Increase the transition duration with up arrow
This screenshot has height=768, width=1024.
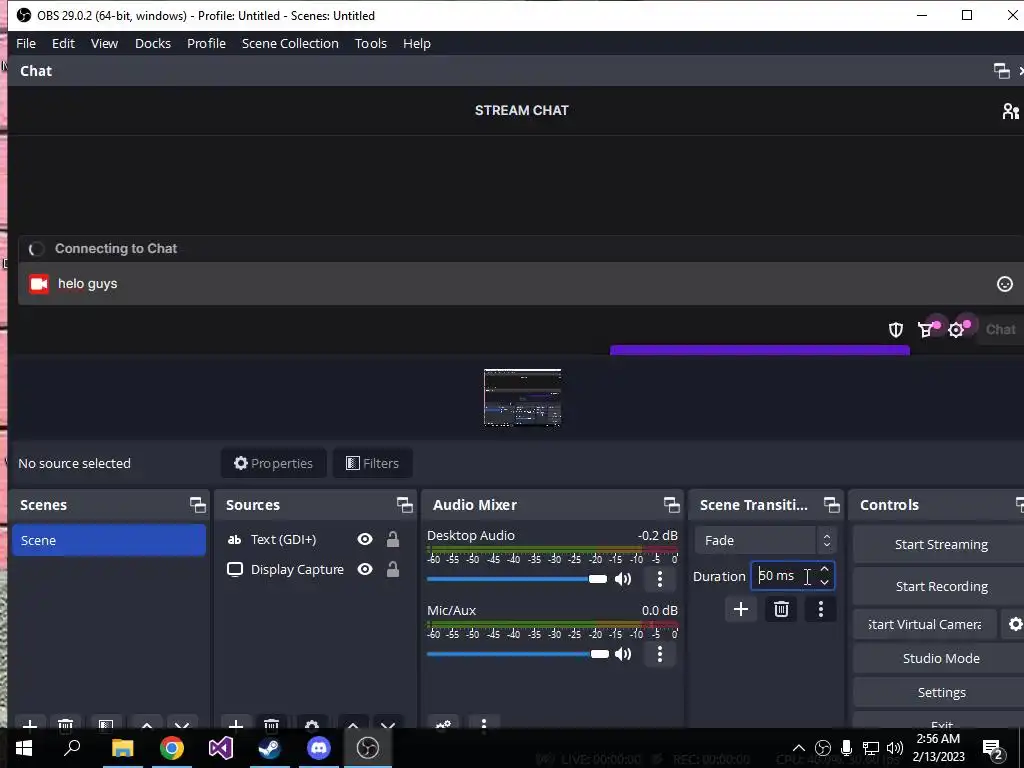pyautogui.click(x=825, y=569)
